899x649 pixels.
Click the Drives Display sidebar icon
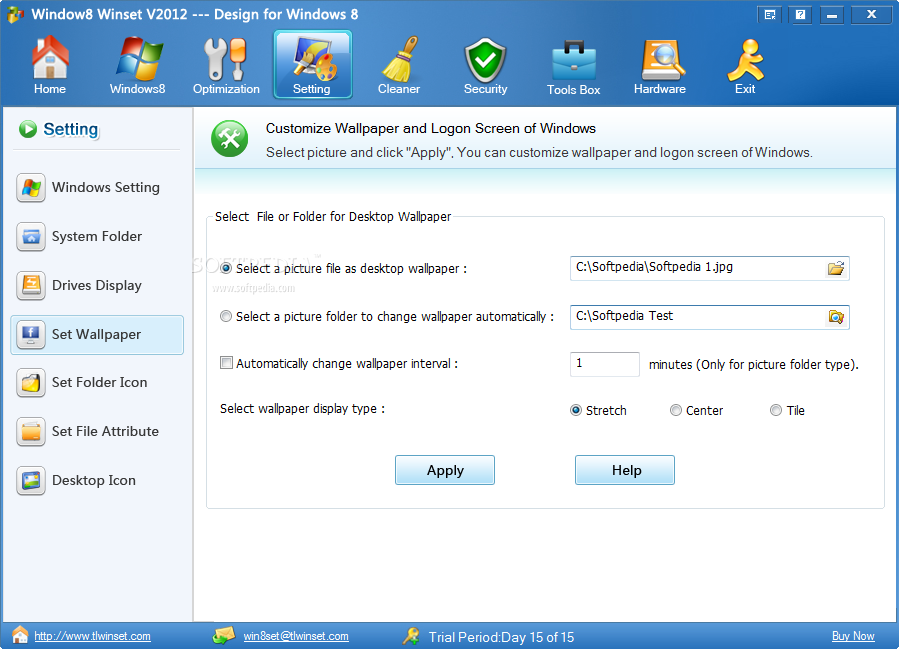click(x=31, y=286)
